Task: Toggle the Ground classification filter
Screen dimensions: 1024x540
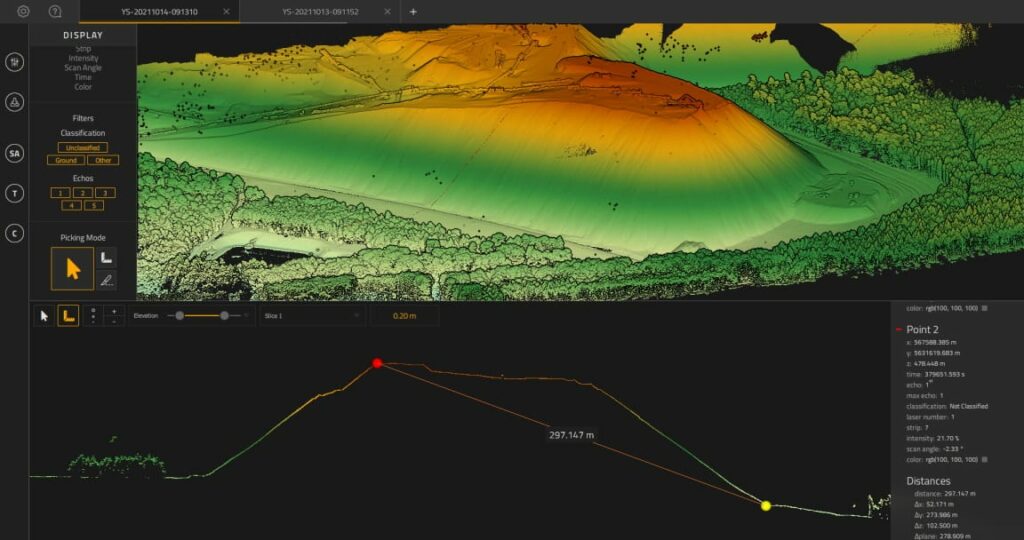Action: coord(66,160)
